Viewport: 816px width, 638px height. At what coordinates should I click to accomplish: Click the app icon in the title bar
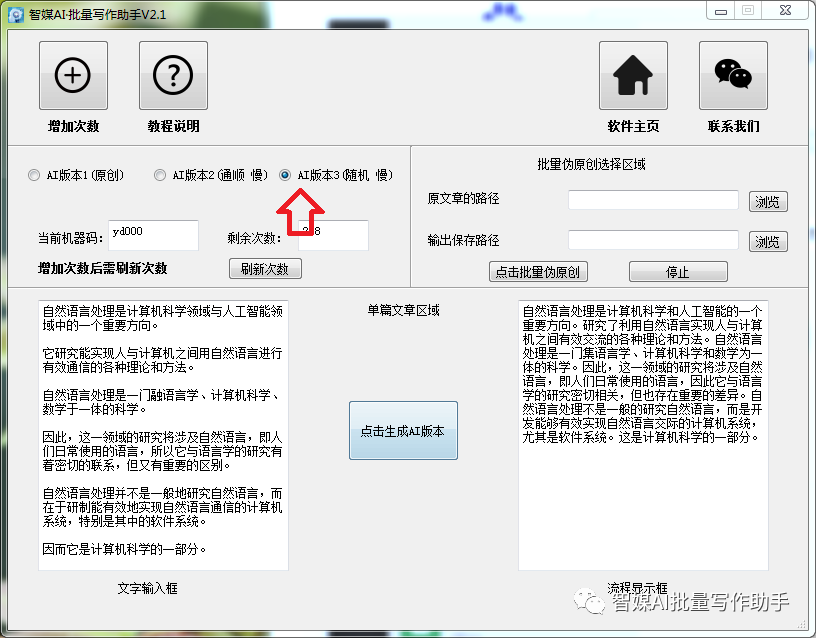point(16,15)
